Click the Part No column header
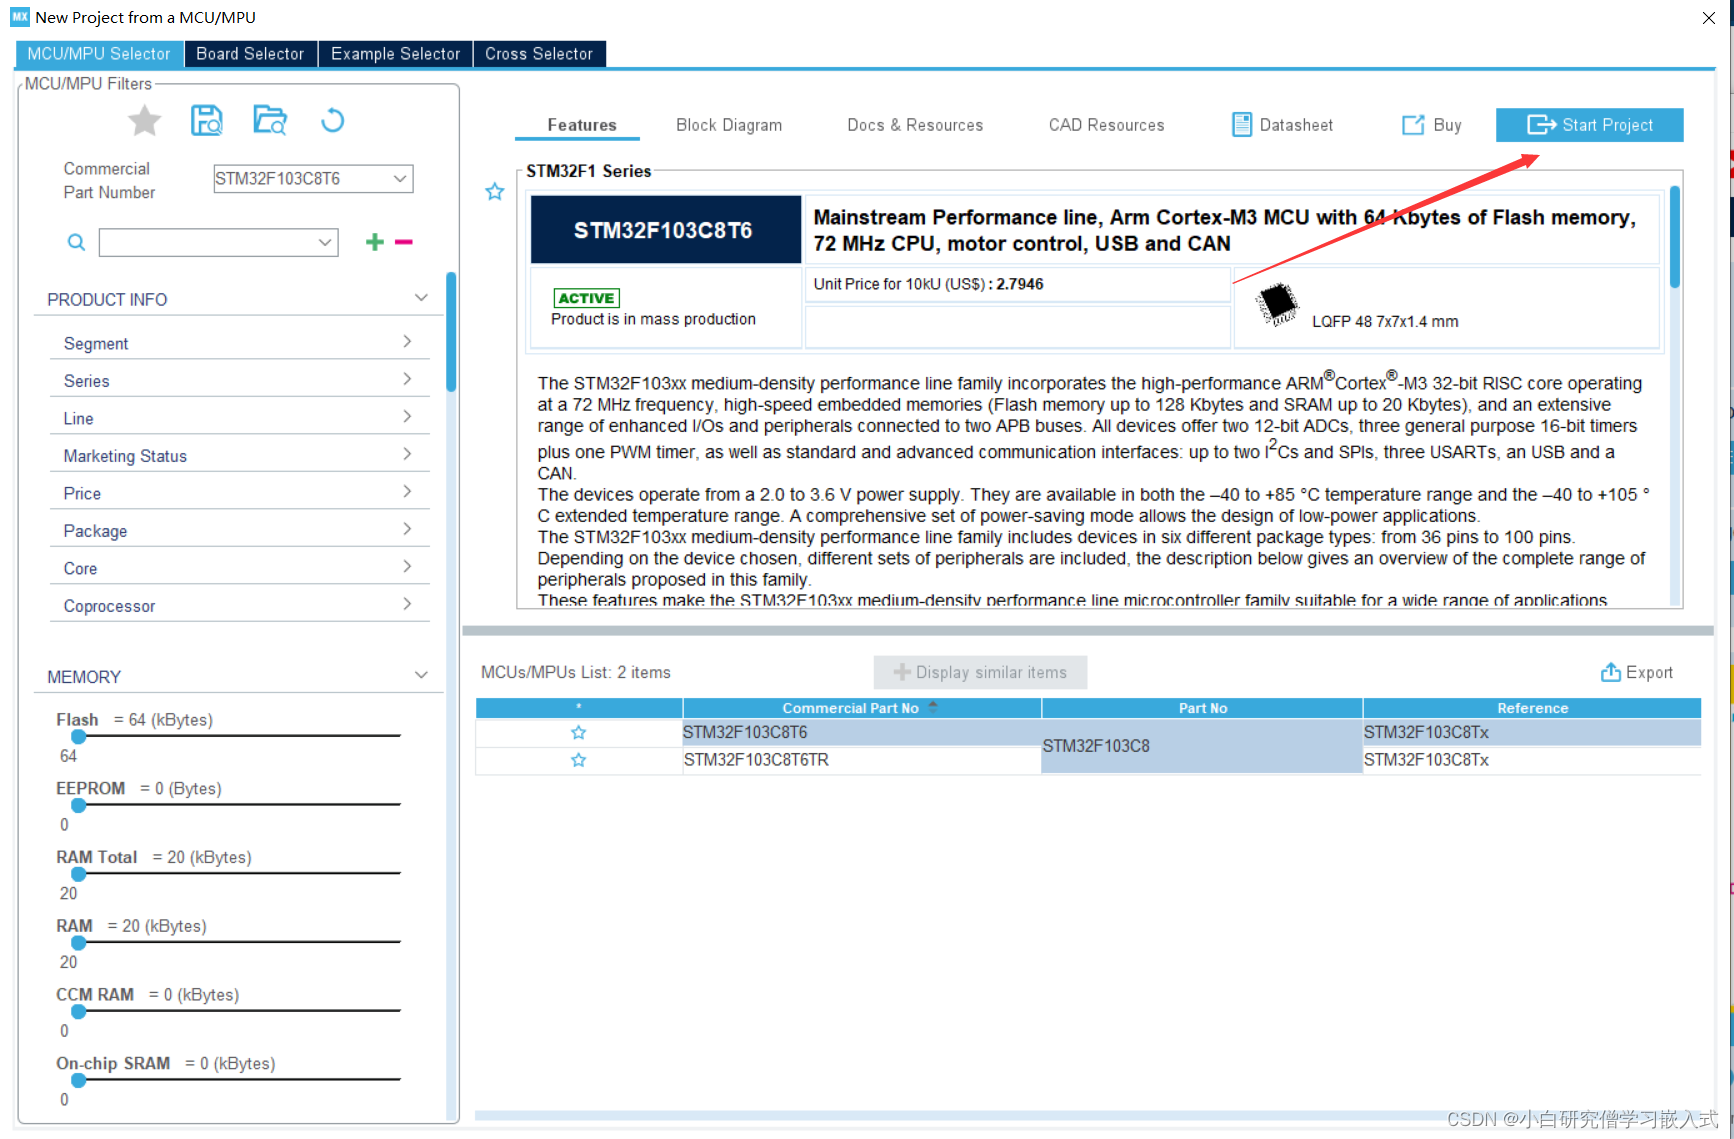Image resolution: width=1734 pixels, height=1139 pixels. coord(1202,708)
